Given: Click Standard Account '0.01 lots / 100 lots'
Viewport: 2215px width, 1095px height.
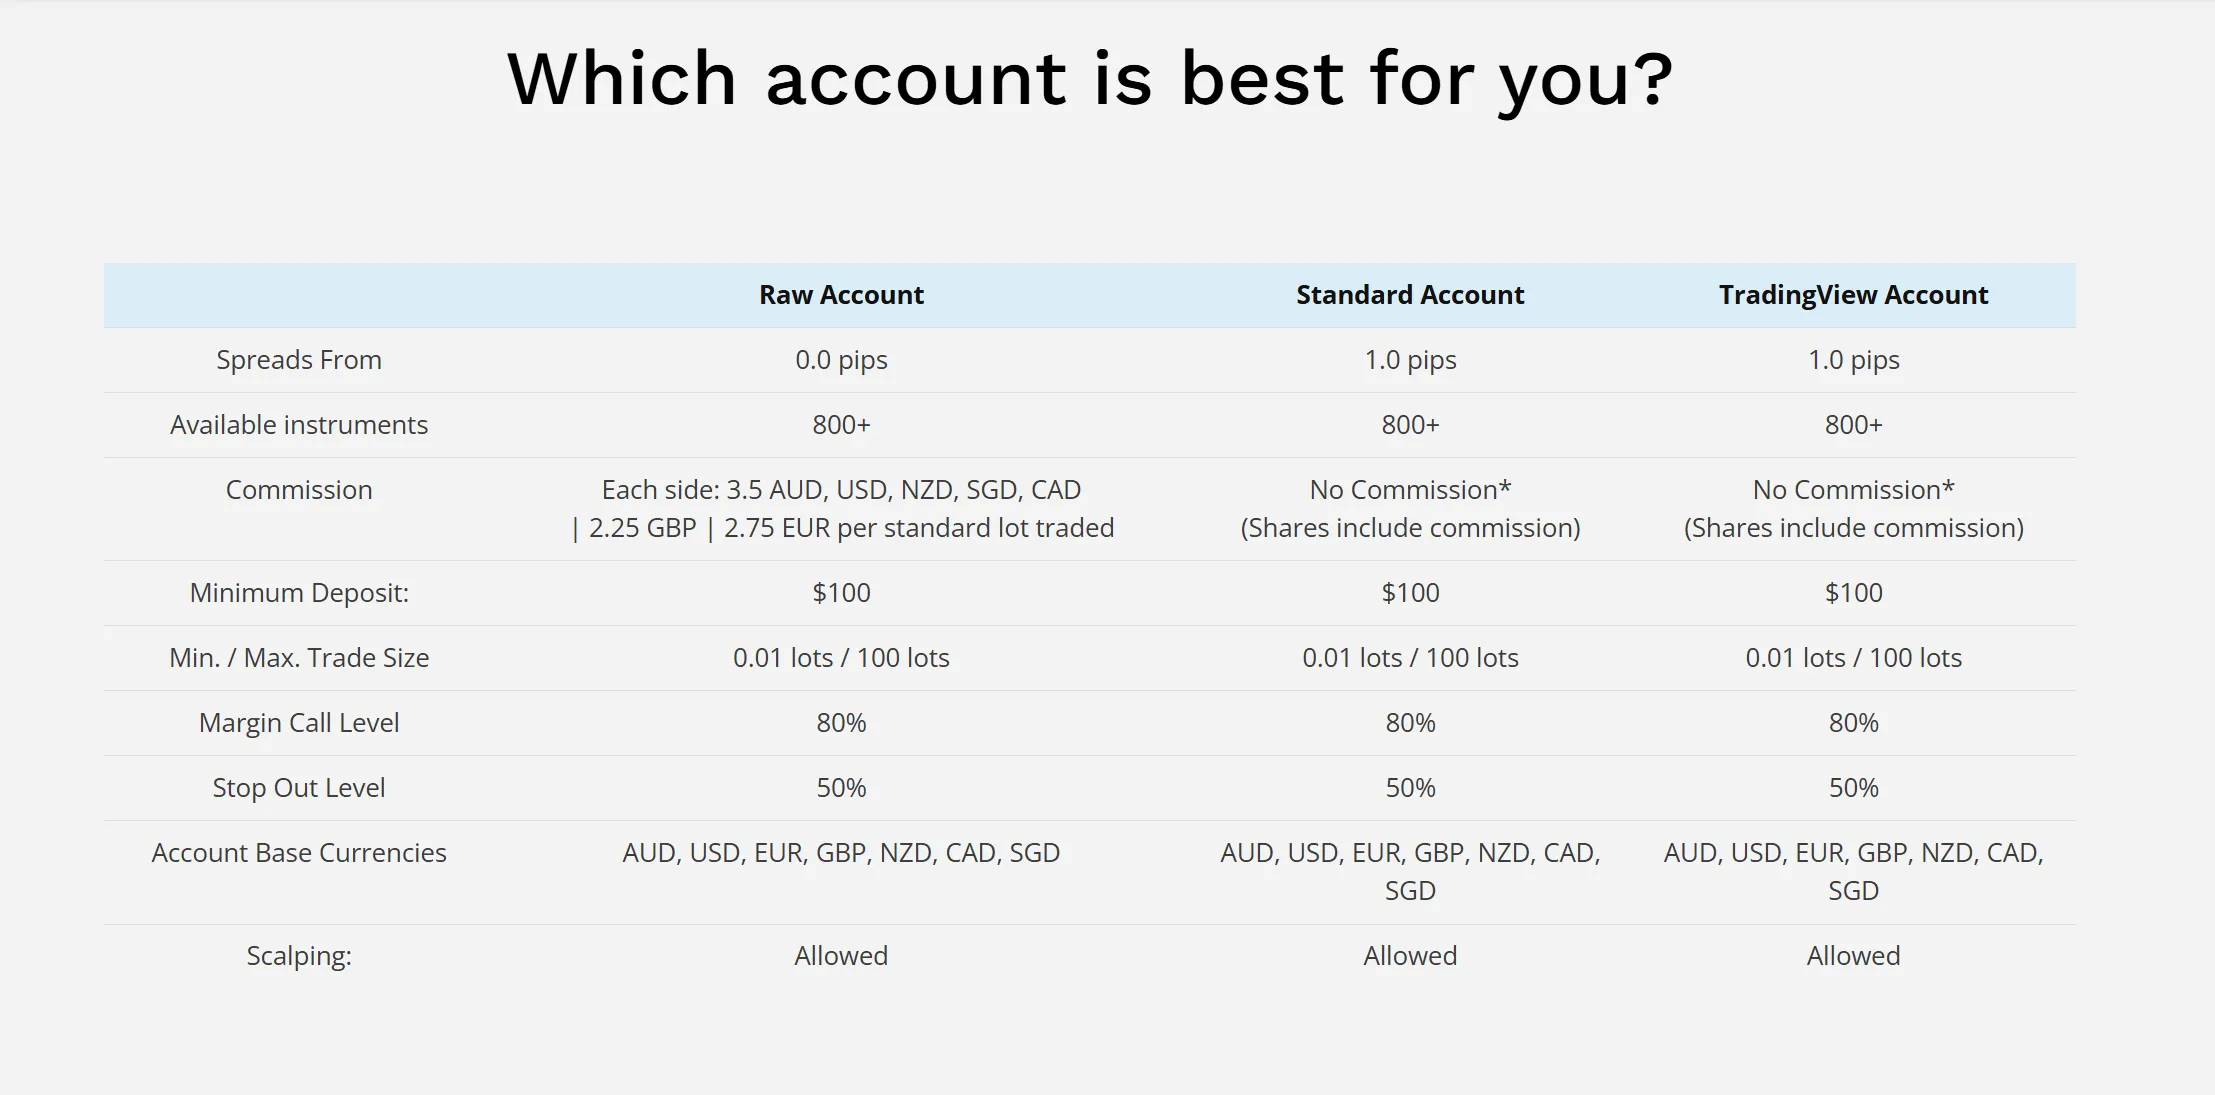Looking at the screenshot, I should pos(1410,658).
